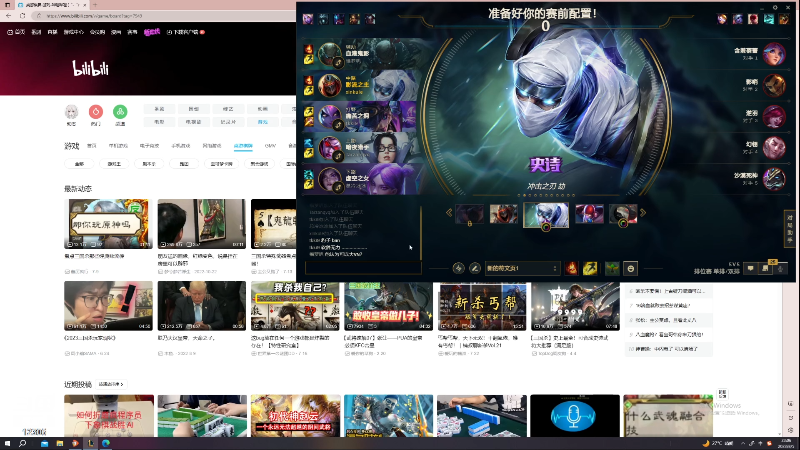
Task: Click the purple logo link in bilibili nav
Action: click(152, 32)
